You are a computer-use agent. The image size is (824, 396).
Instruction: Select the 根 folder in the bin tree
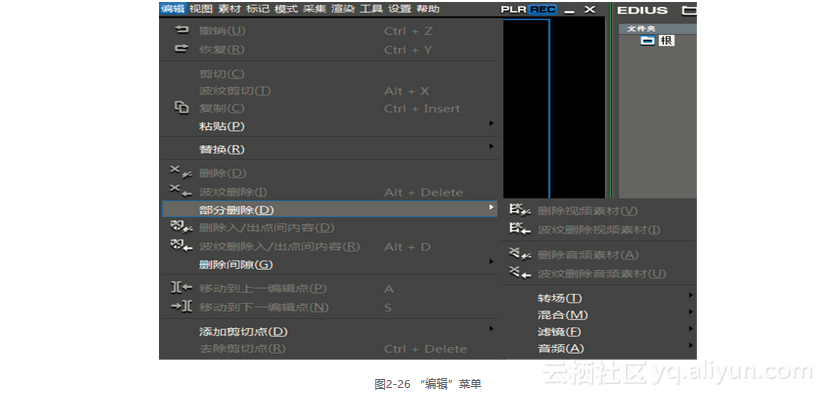pos(666,40)
